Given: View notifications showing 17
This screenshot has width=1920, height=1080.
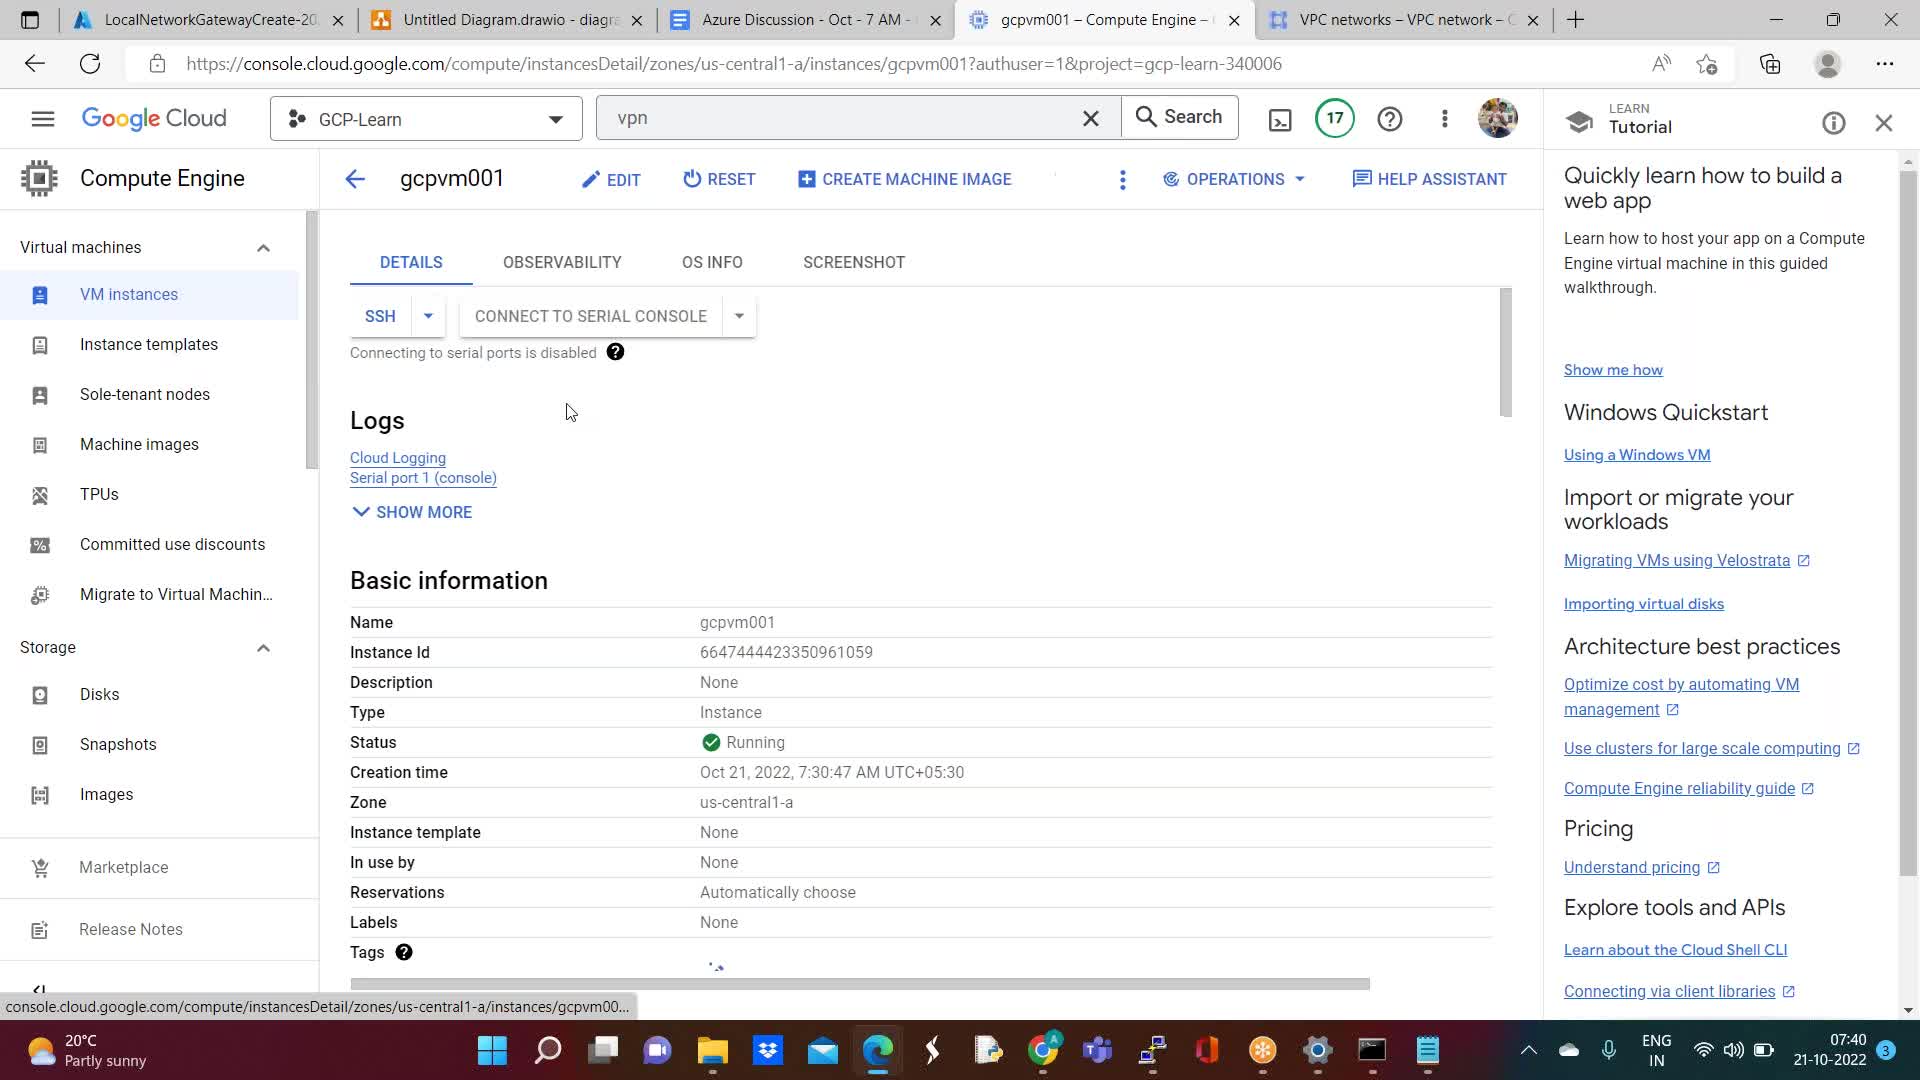Looking at the screenshot, I should pyautogui.click(x=1335, y=118).
